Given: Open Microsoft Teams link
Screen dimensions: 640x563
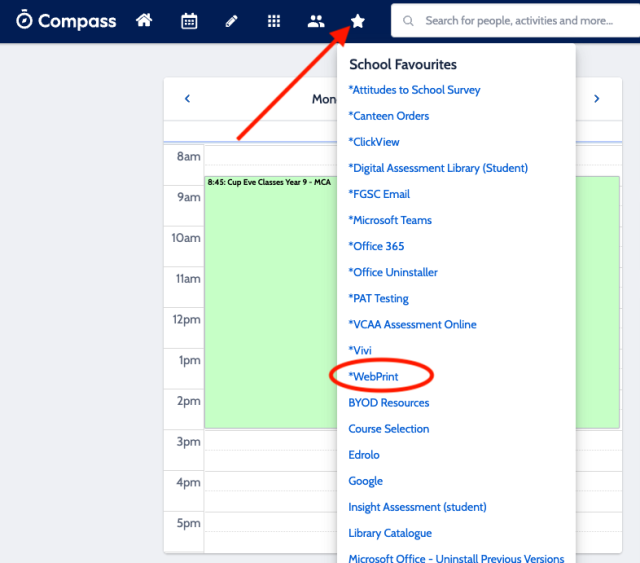Looking at the screenshot, I should (390, 220).
